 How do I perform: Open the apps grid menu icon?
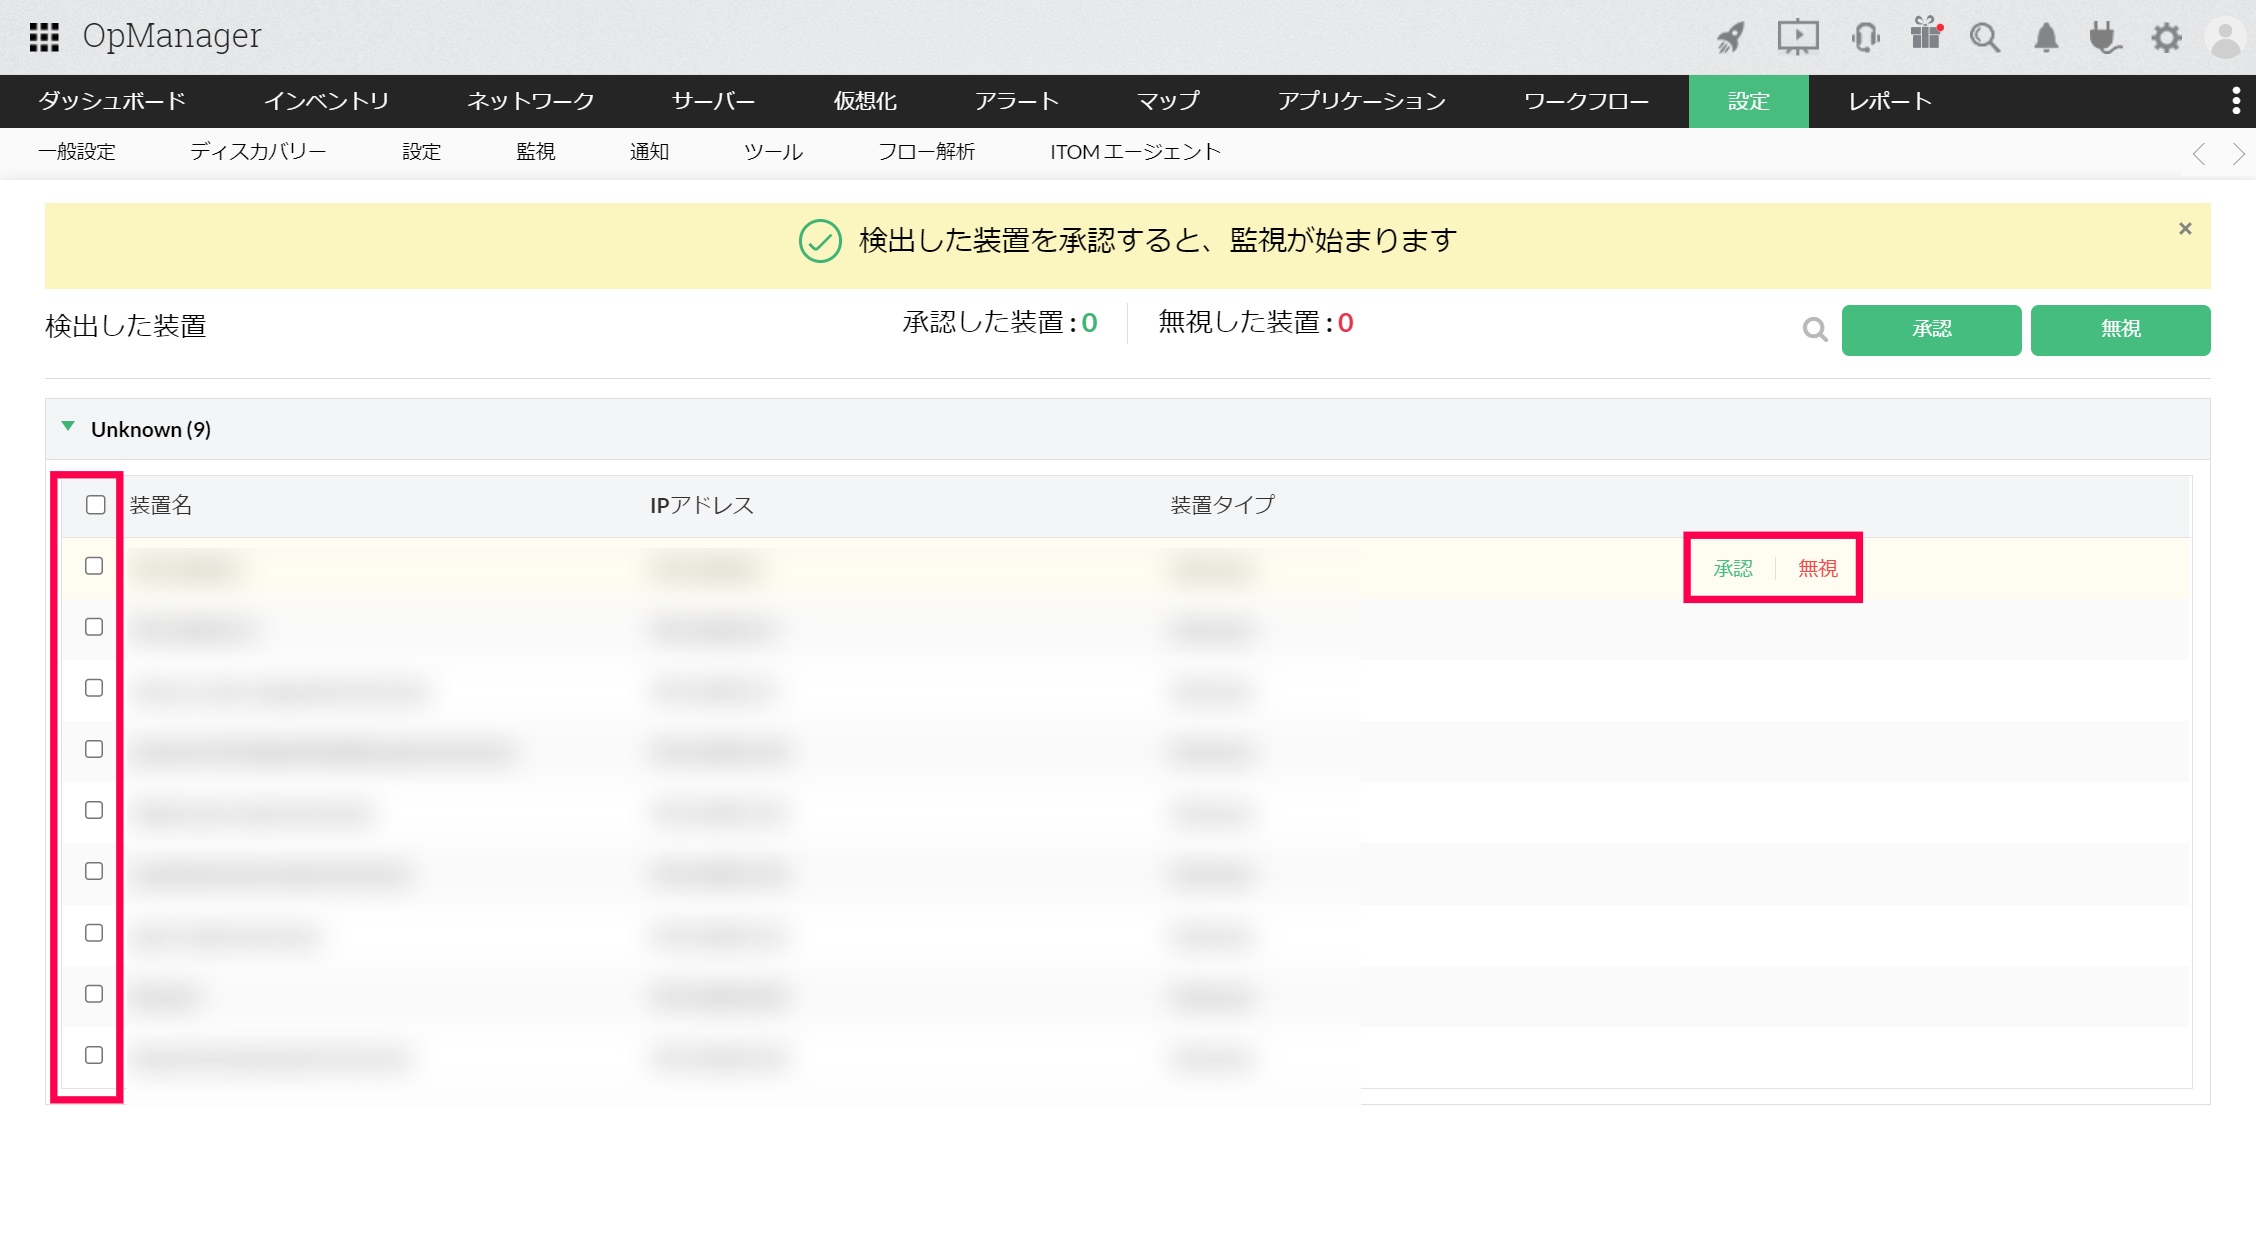click(x=44, y=37)
